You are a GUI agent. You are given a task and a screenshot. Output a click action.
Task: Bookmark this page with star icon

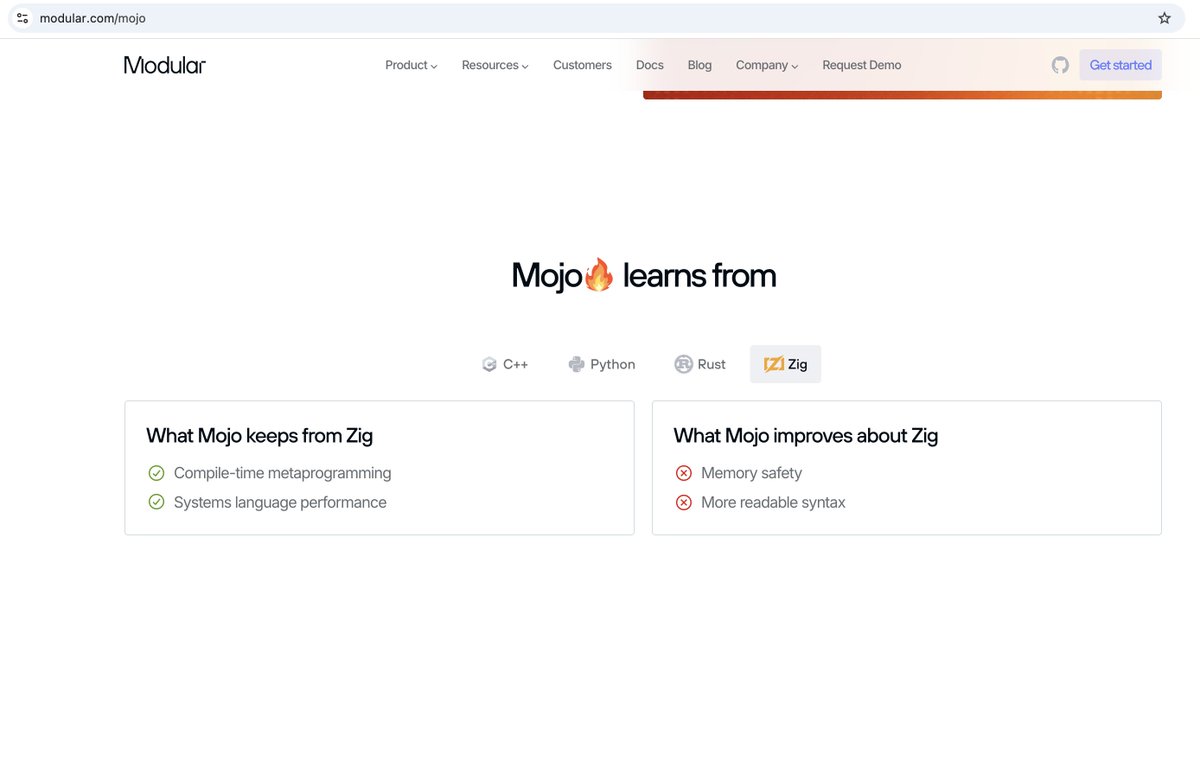coord(1164,18)
